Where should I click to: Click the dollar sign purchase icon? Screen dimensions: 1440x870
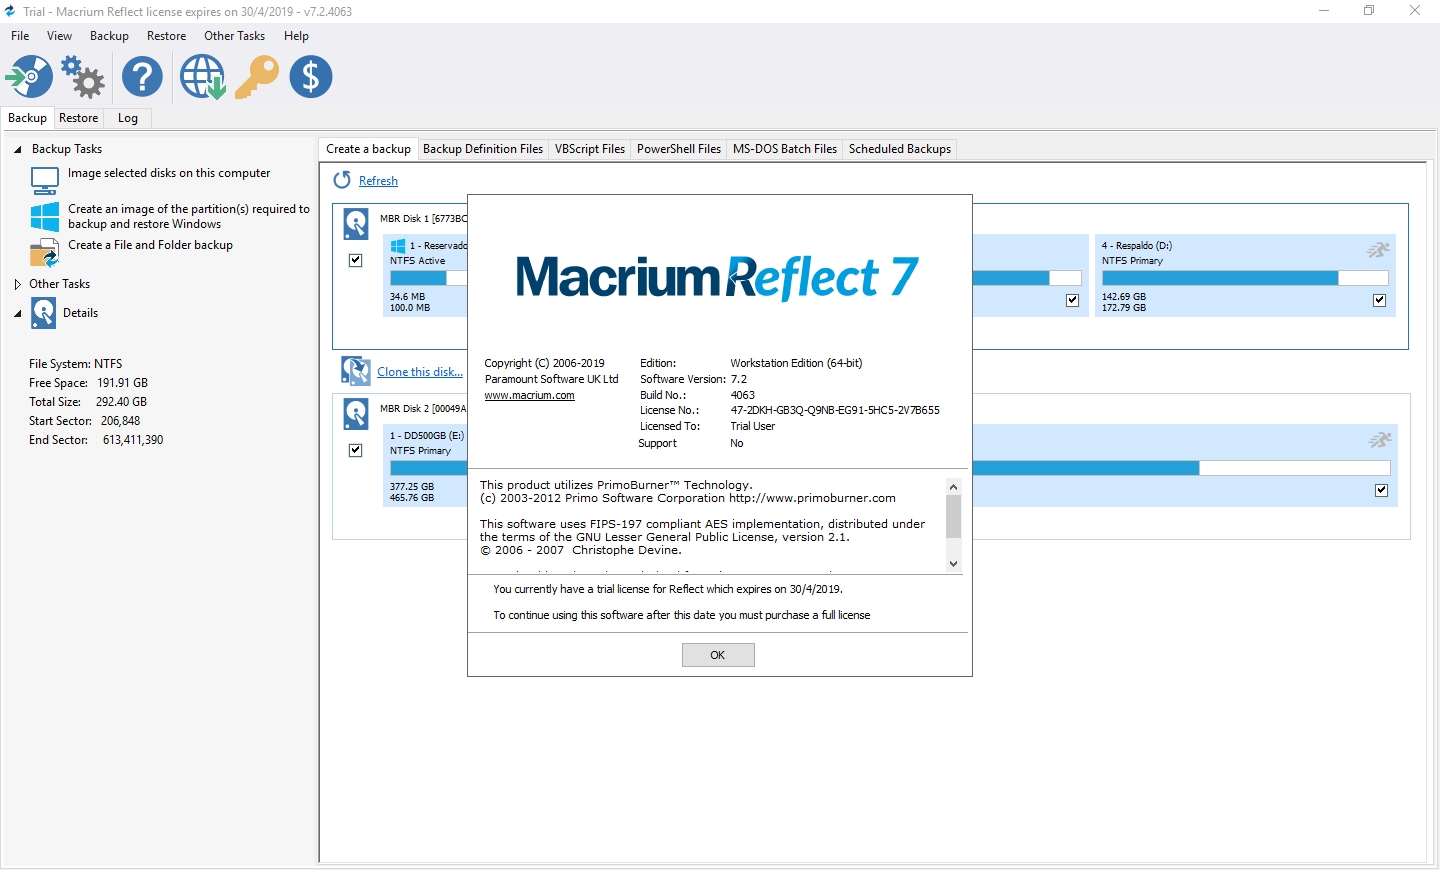pyautogui.click(x=311, y=77)
